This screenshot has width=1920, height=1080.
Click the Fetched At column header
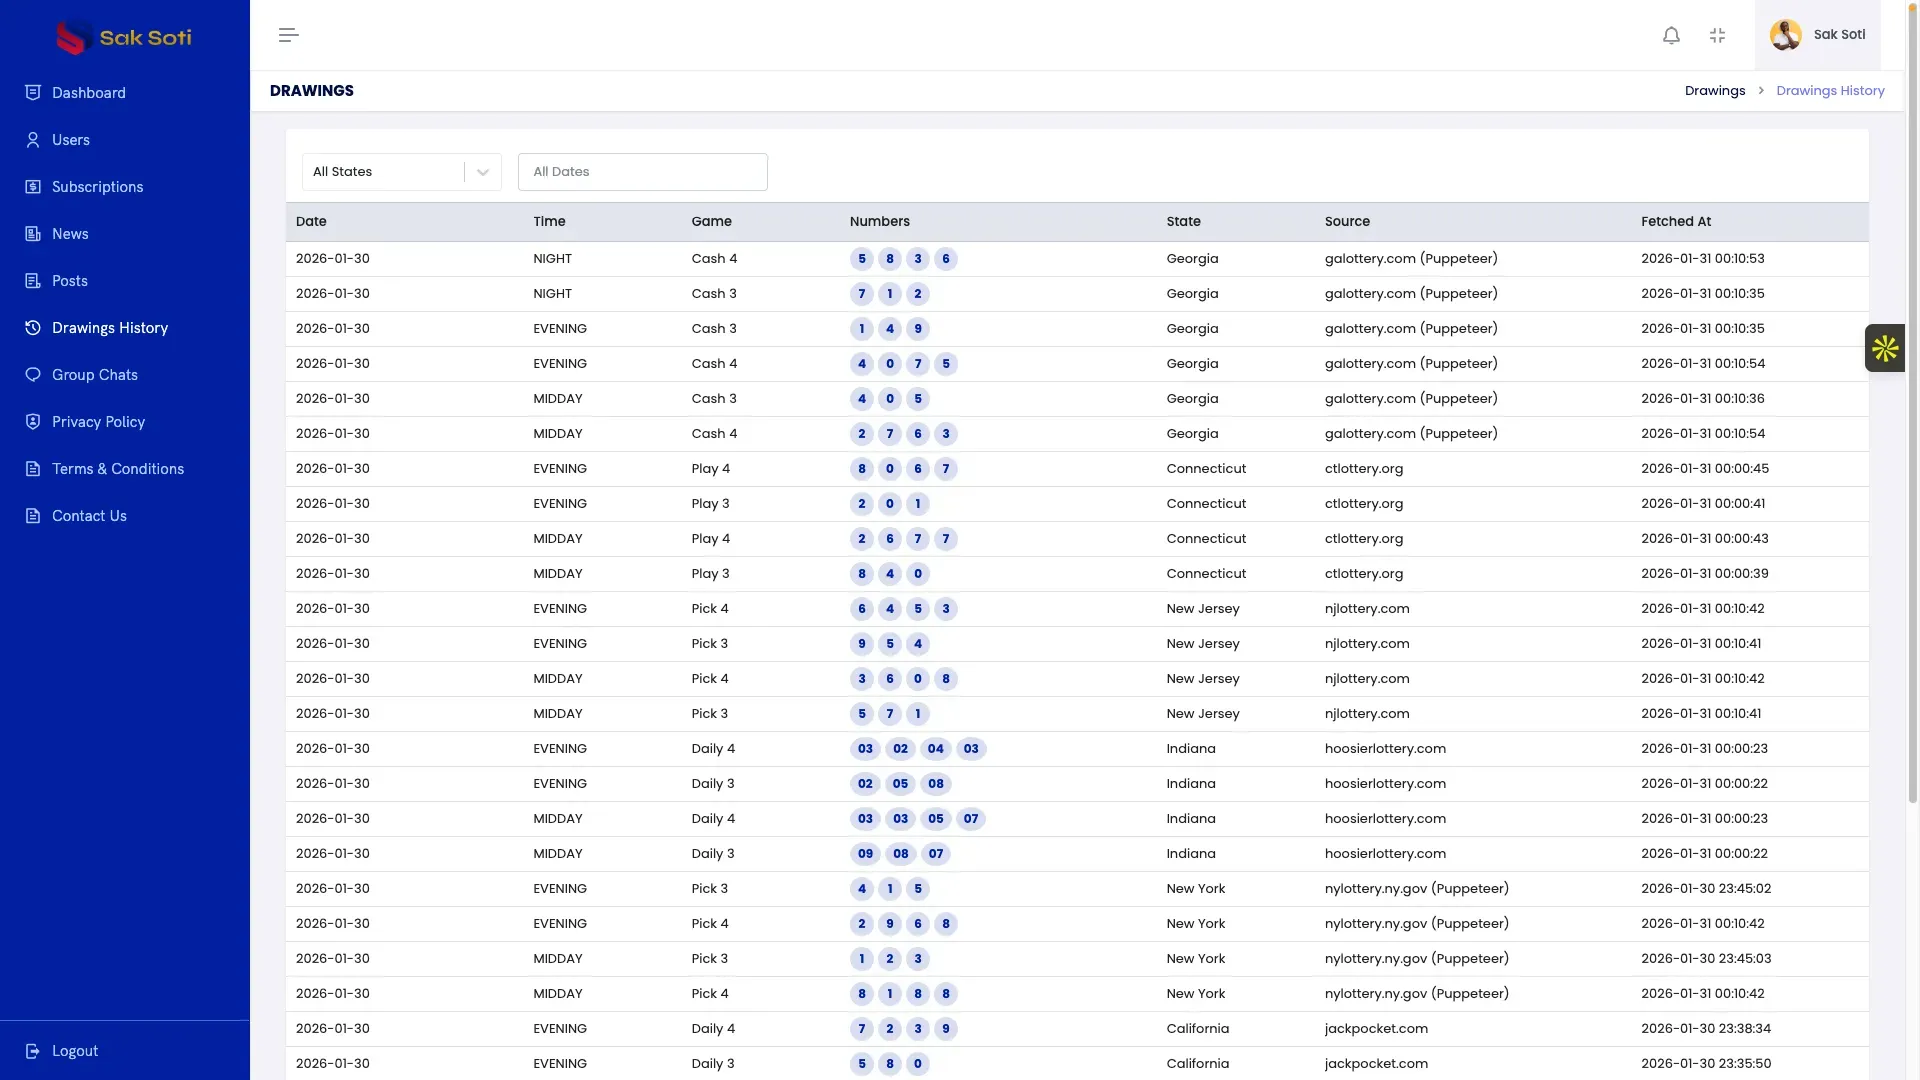coord(1676,222)
